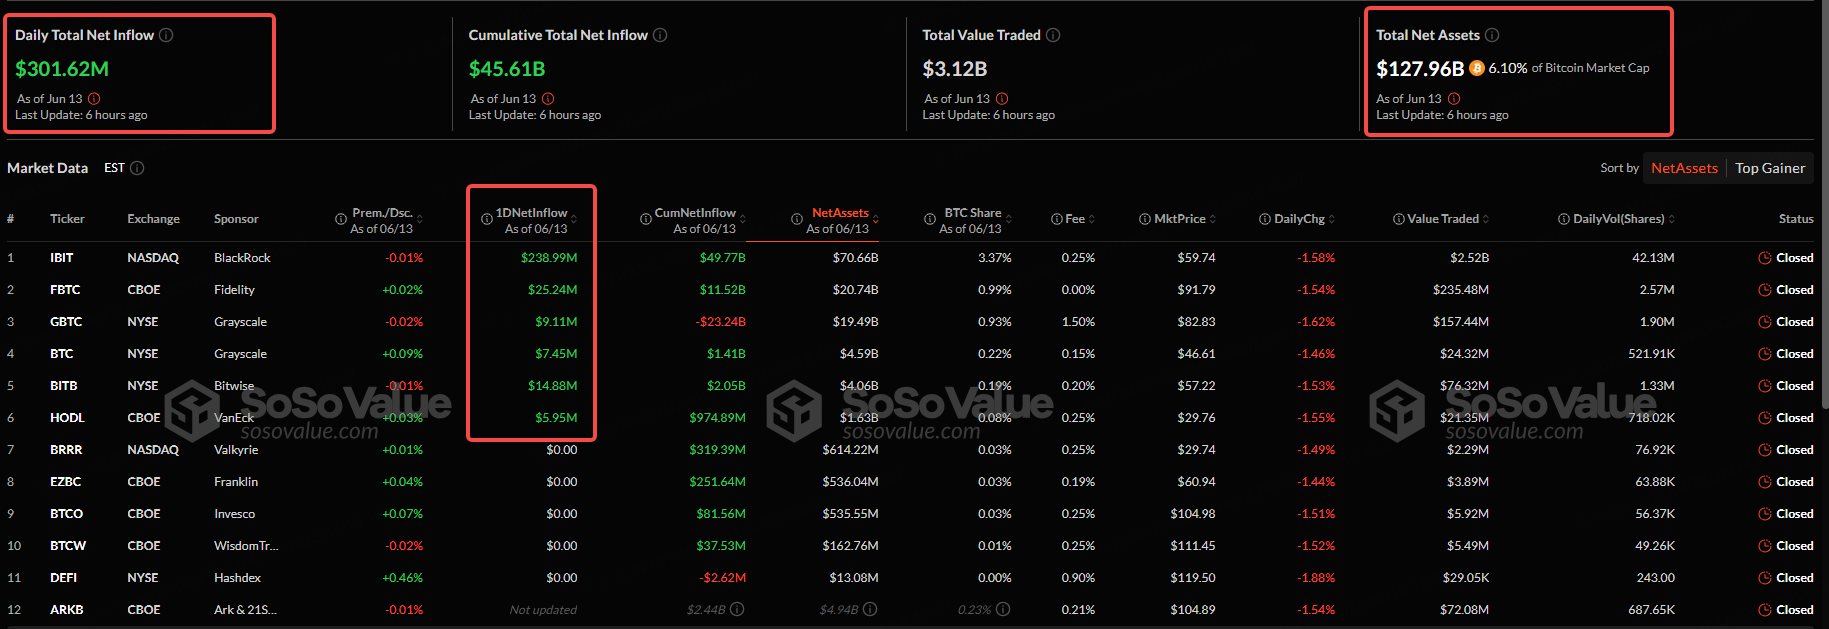Image resolution: width=1829 pixels, height=629 pixels.
Task: Open the HODL ticker row
Action: point(910,418)
